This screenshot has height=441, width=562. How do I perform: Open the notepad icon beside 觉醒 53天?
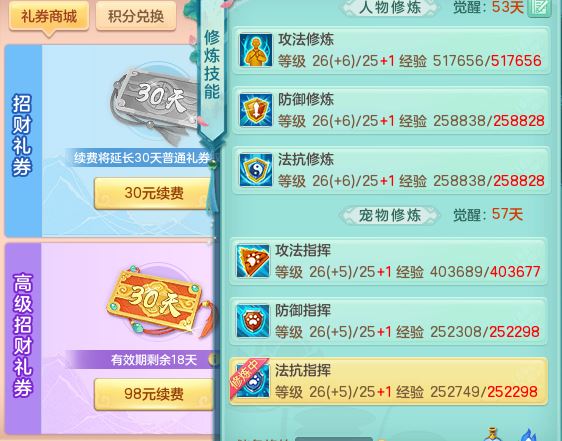pyautogui.click(x=540, y=8)
